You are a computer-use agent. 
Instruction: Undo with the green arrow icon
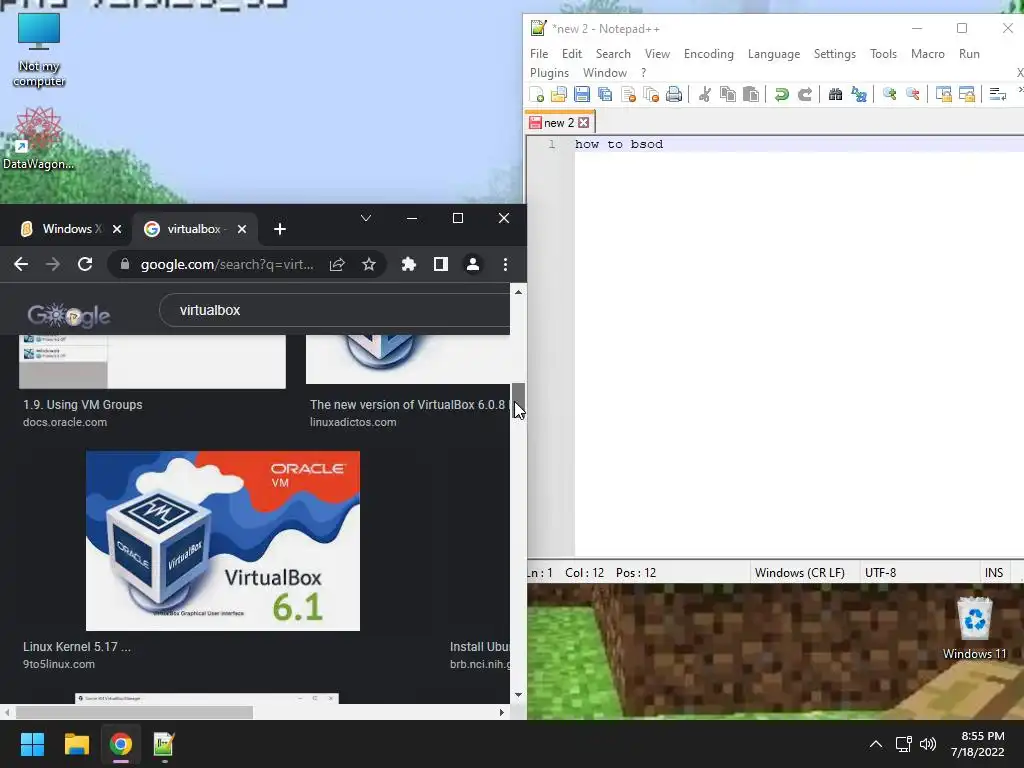(x=781, y=95)
